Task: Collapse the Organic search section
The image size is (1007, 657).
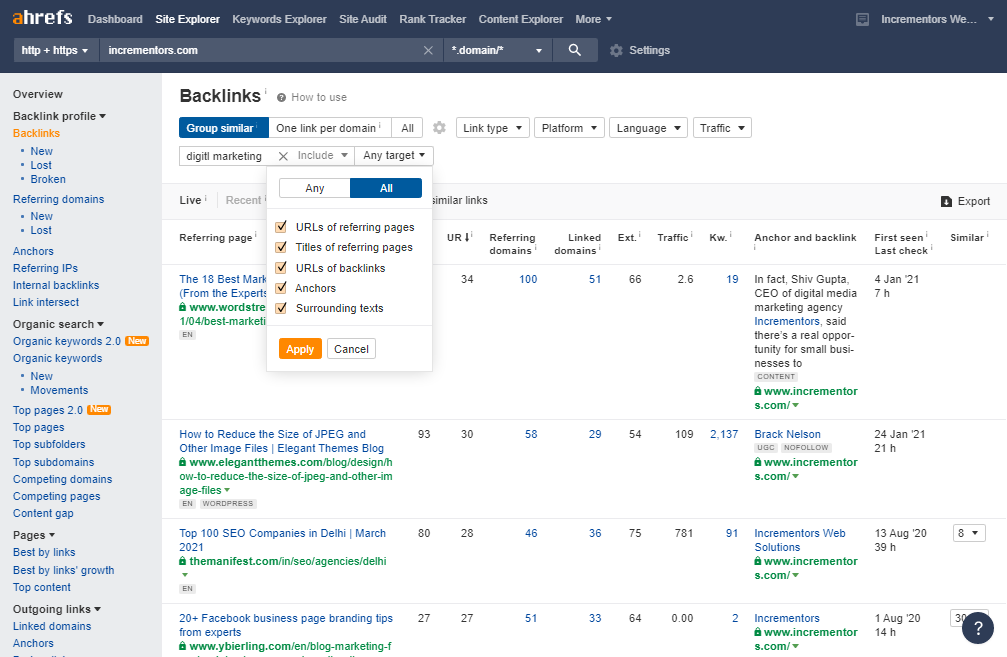Action: pyautogui.click(x=58, y=324)
